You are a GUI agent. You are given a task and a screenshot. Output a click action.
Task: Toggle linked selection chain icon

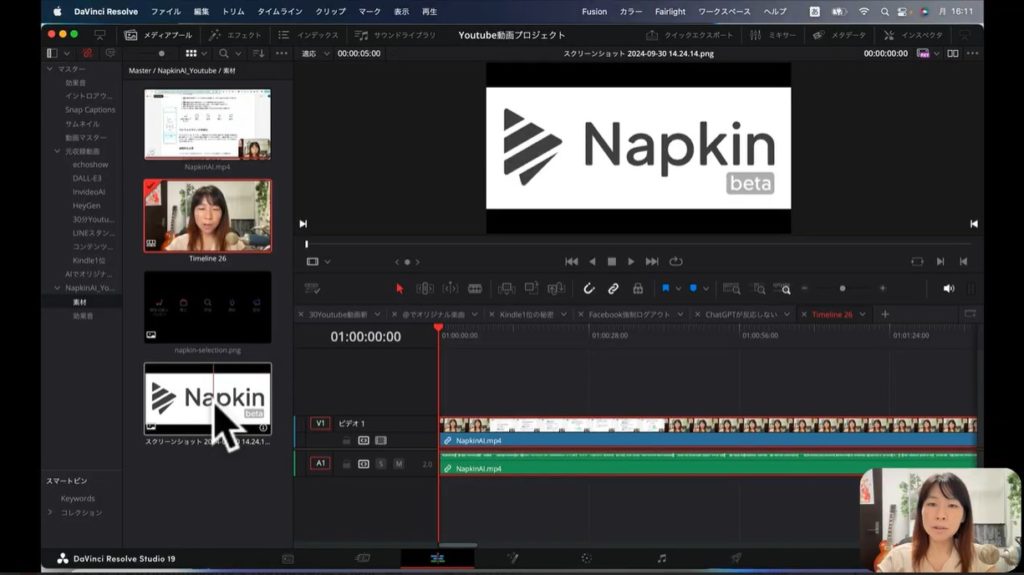pos(613,288)
